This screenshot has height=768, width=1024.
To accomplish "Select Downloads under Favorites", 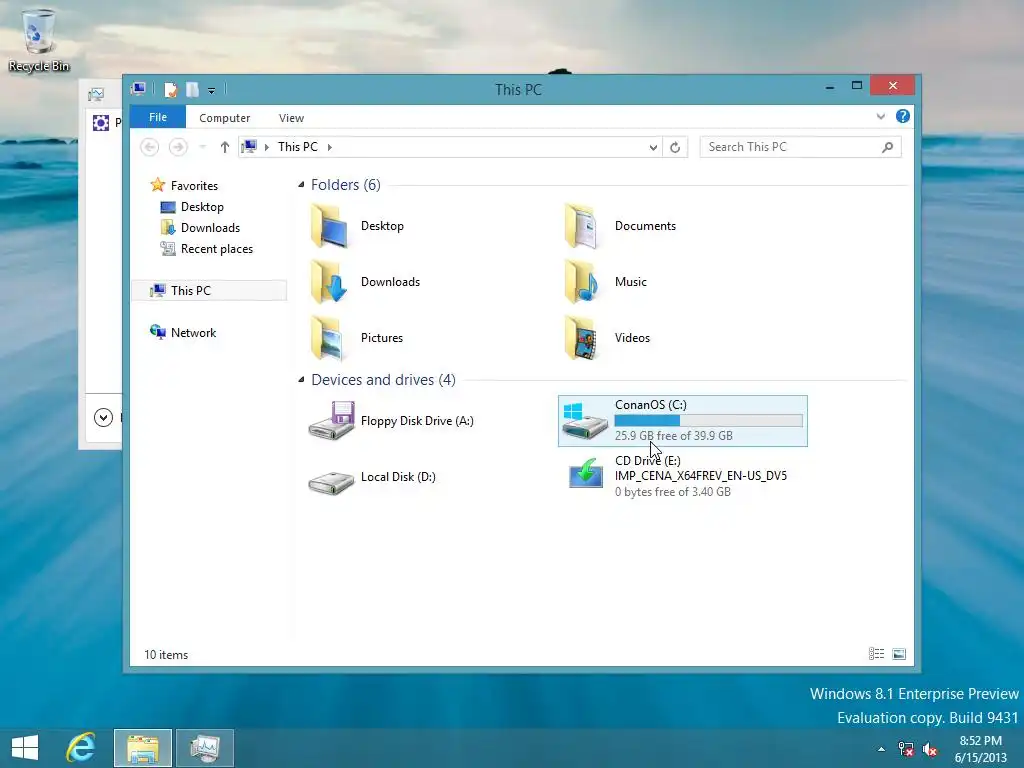I will pos(200,228).
